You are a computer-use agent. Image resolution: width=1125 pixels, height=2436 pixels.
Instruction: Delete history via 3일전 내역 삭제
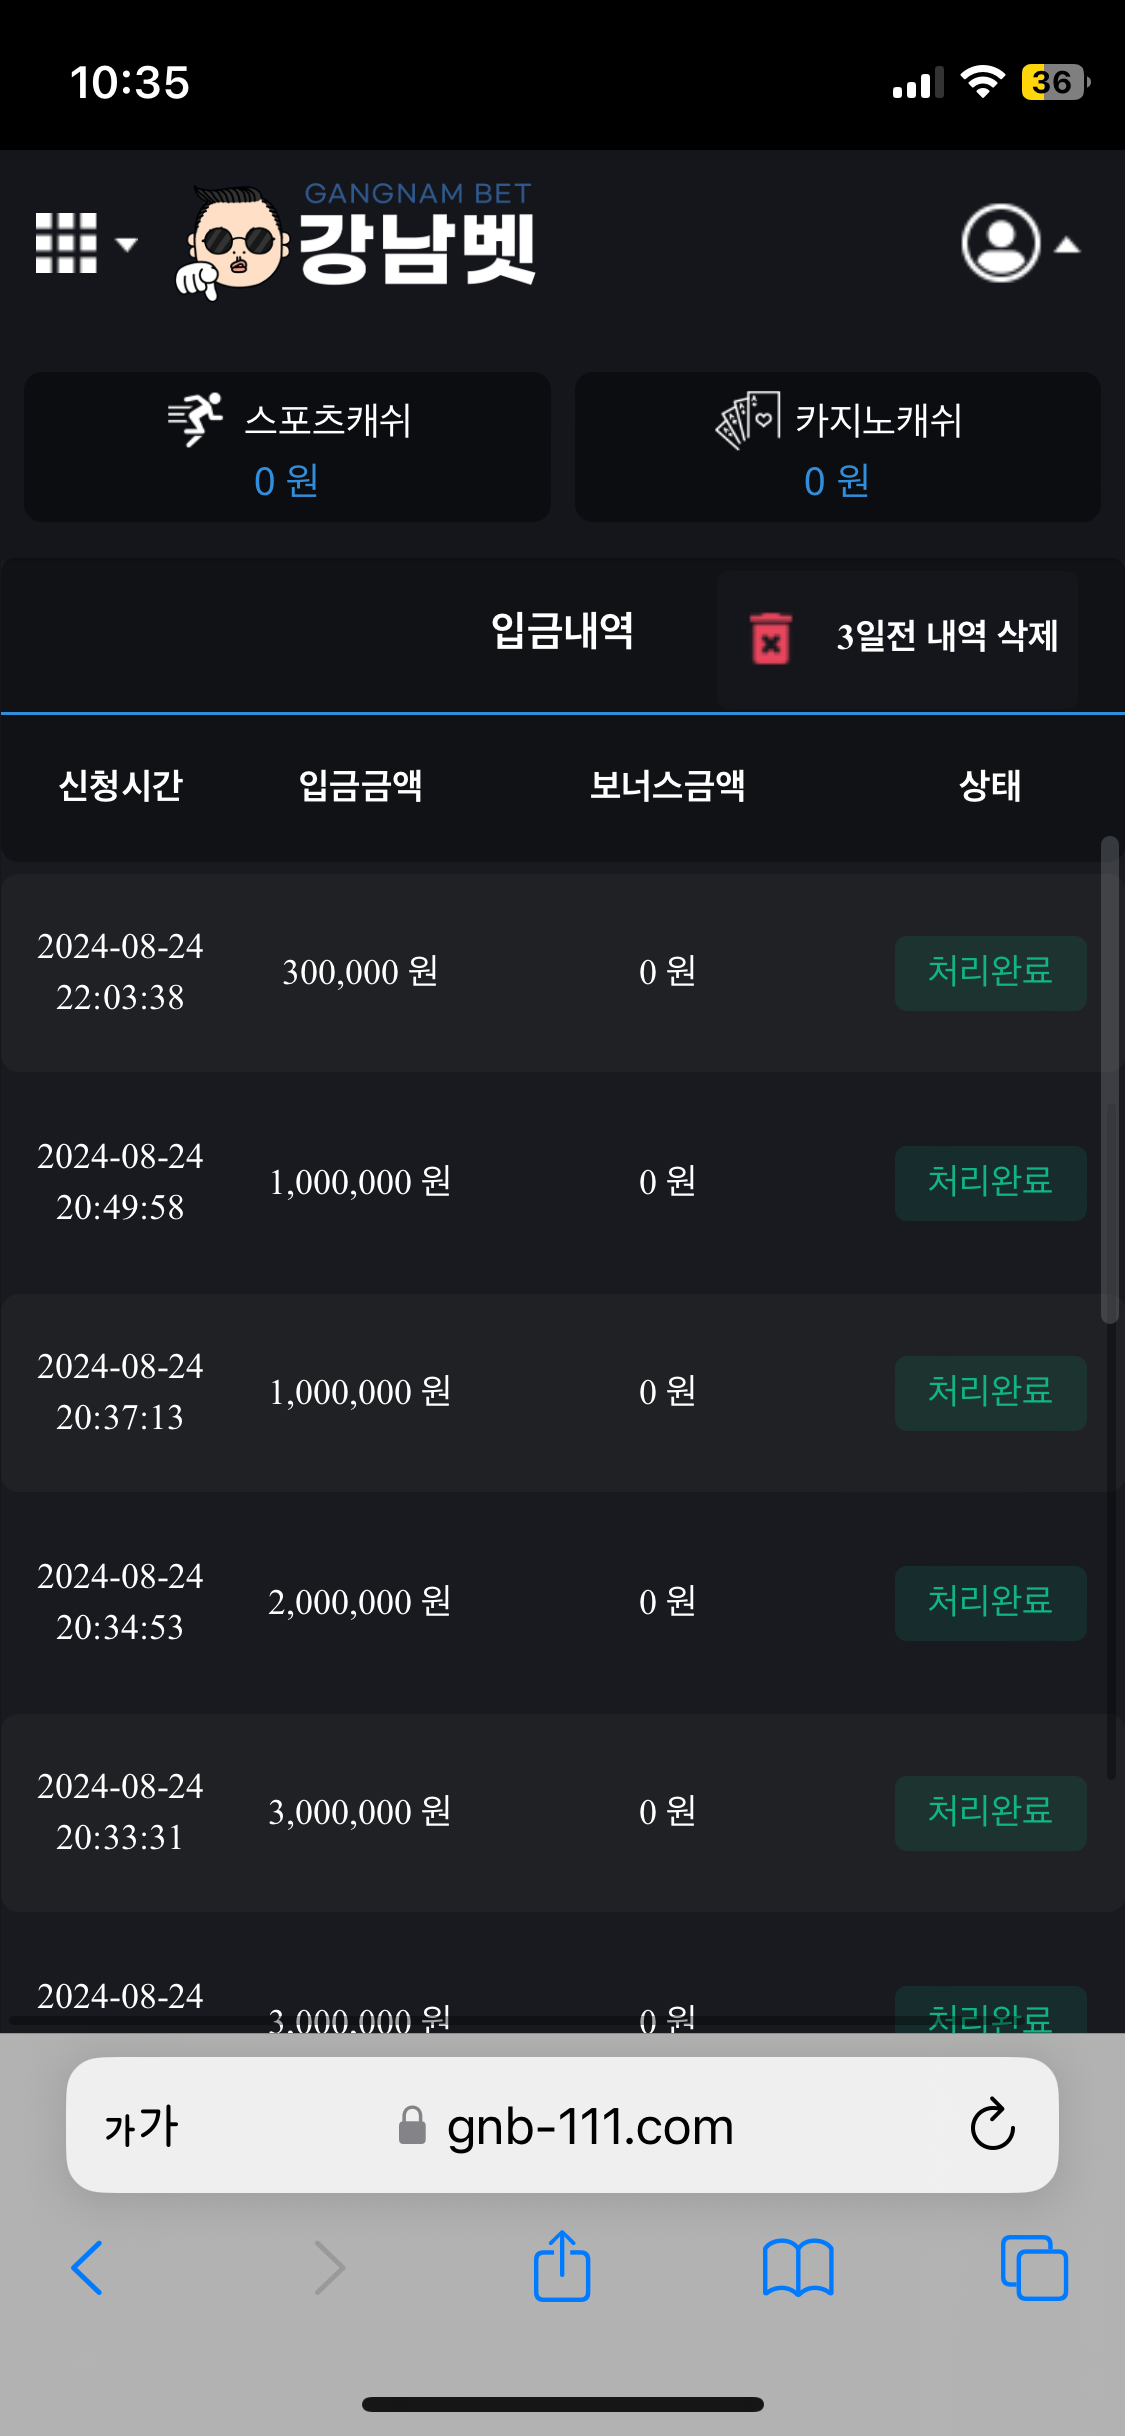[x=947, y=636]
